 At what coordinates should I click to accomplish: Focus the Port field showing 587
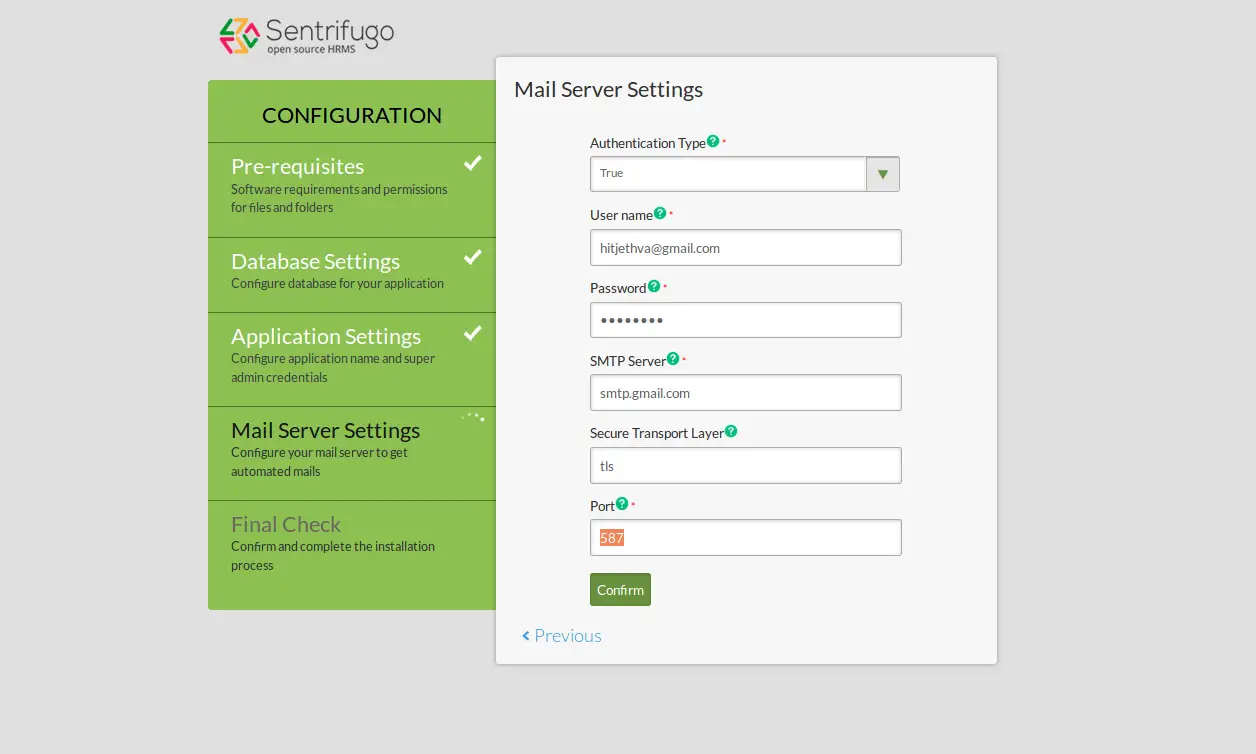[x=746, y=538]
